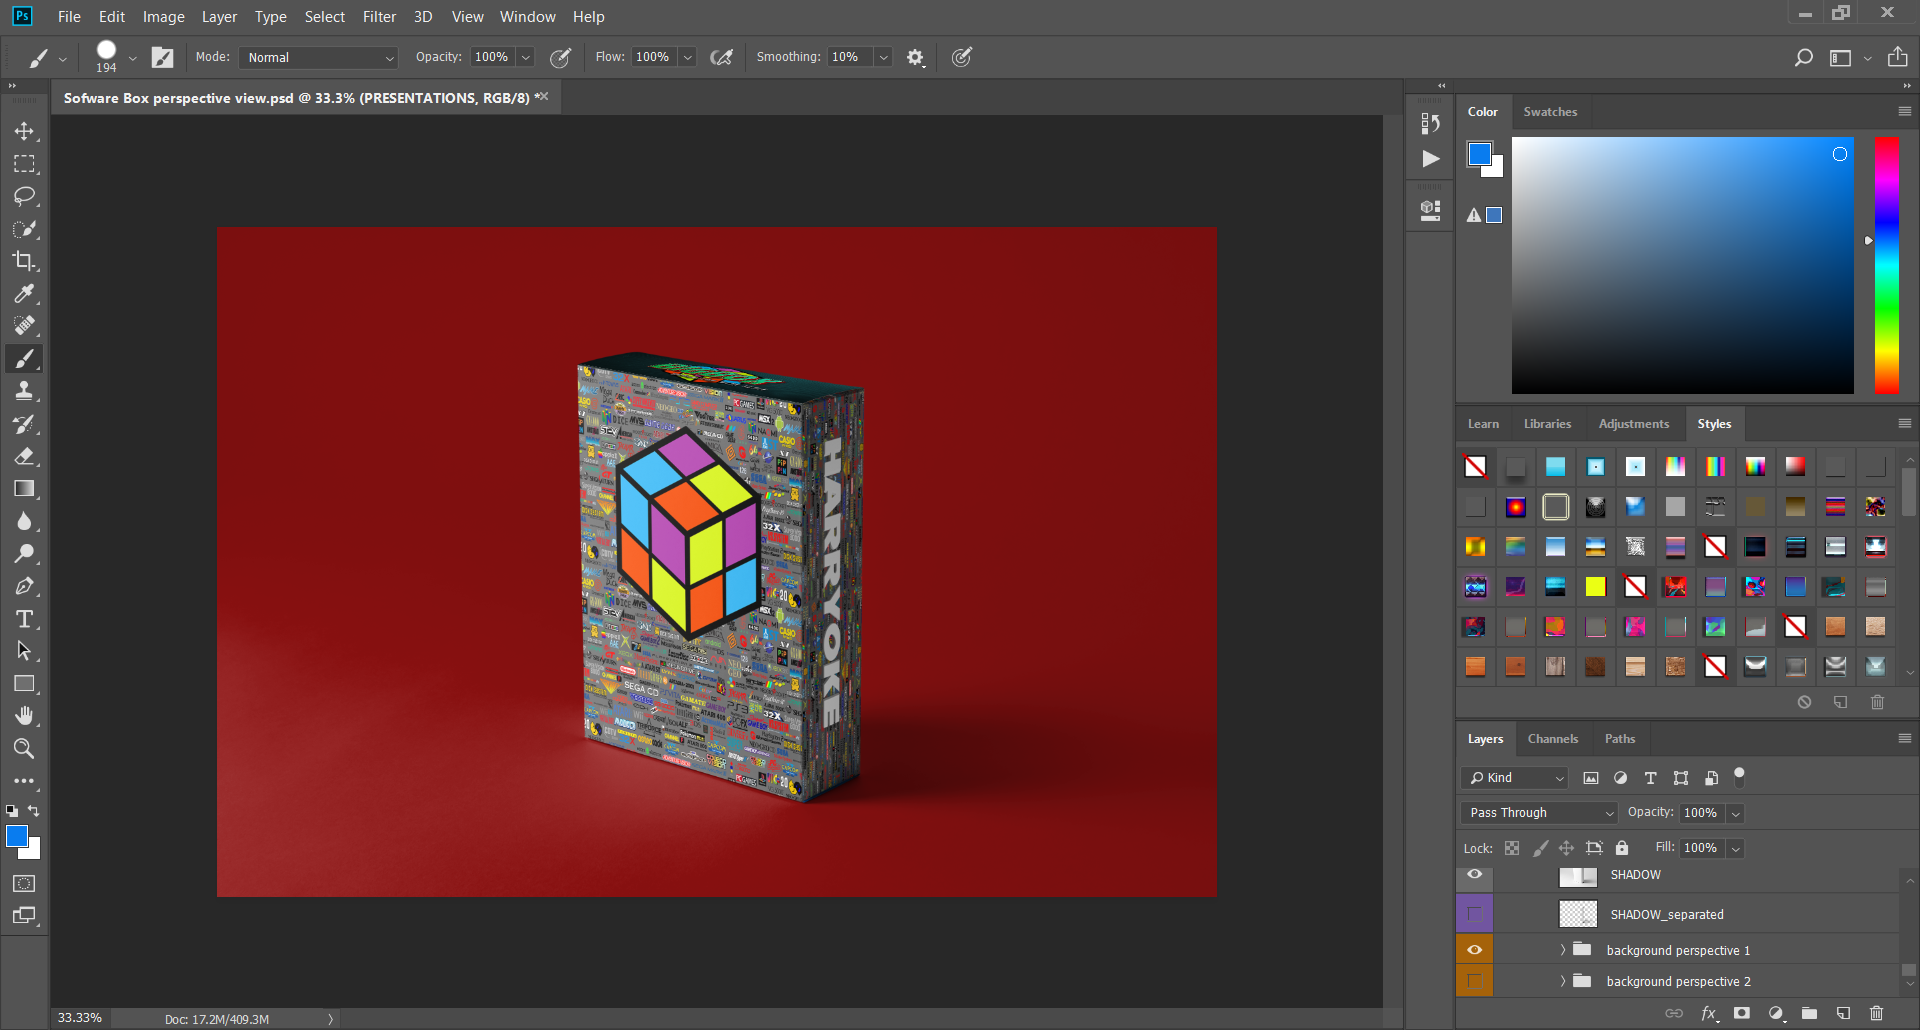
Task: Add a layer mask
Action: tap(1742, 1013)
